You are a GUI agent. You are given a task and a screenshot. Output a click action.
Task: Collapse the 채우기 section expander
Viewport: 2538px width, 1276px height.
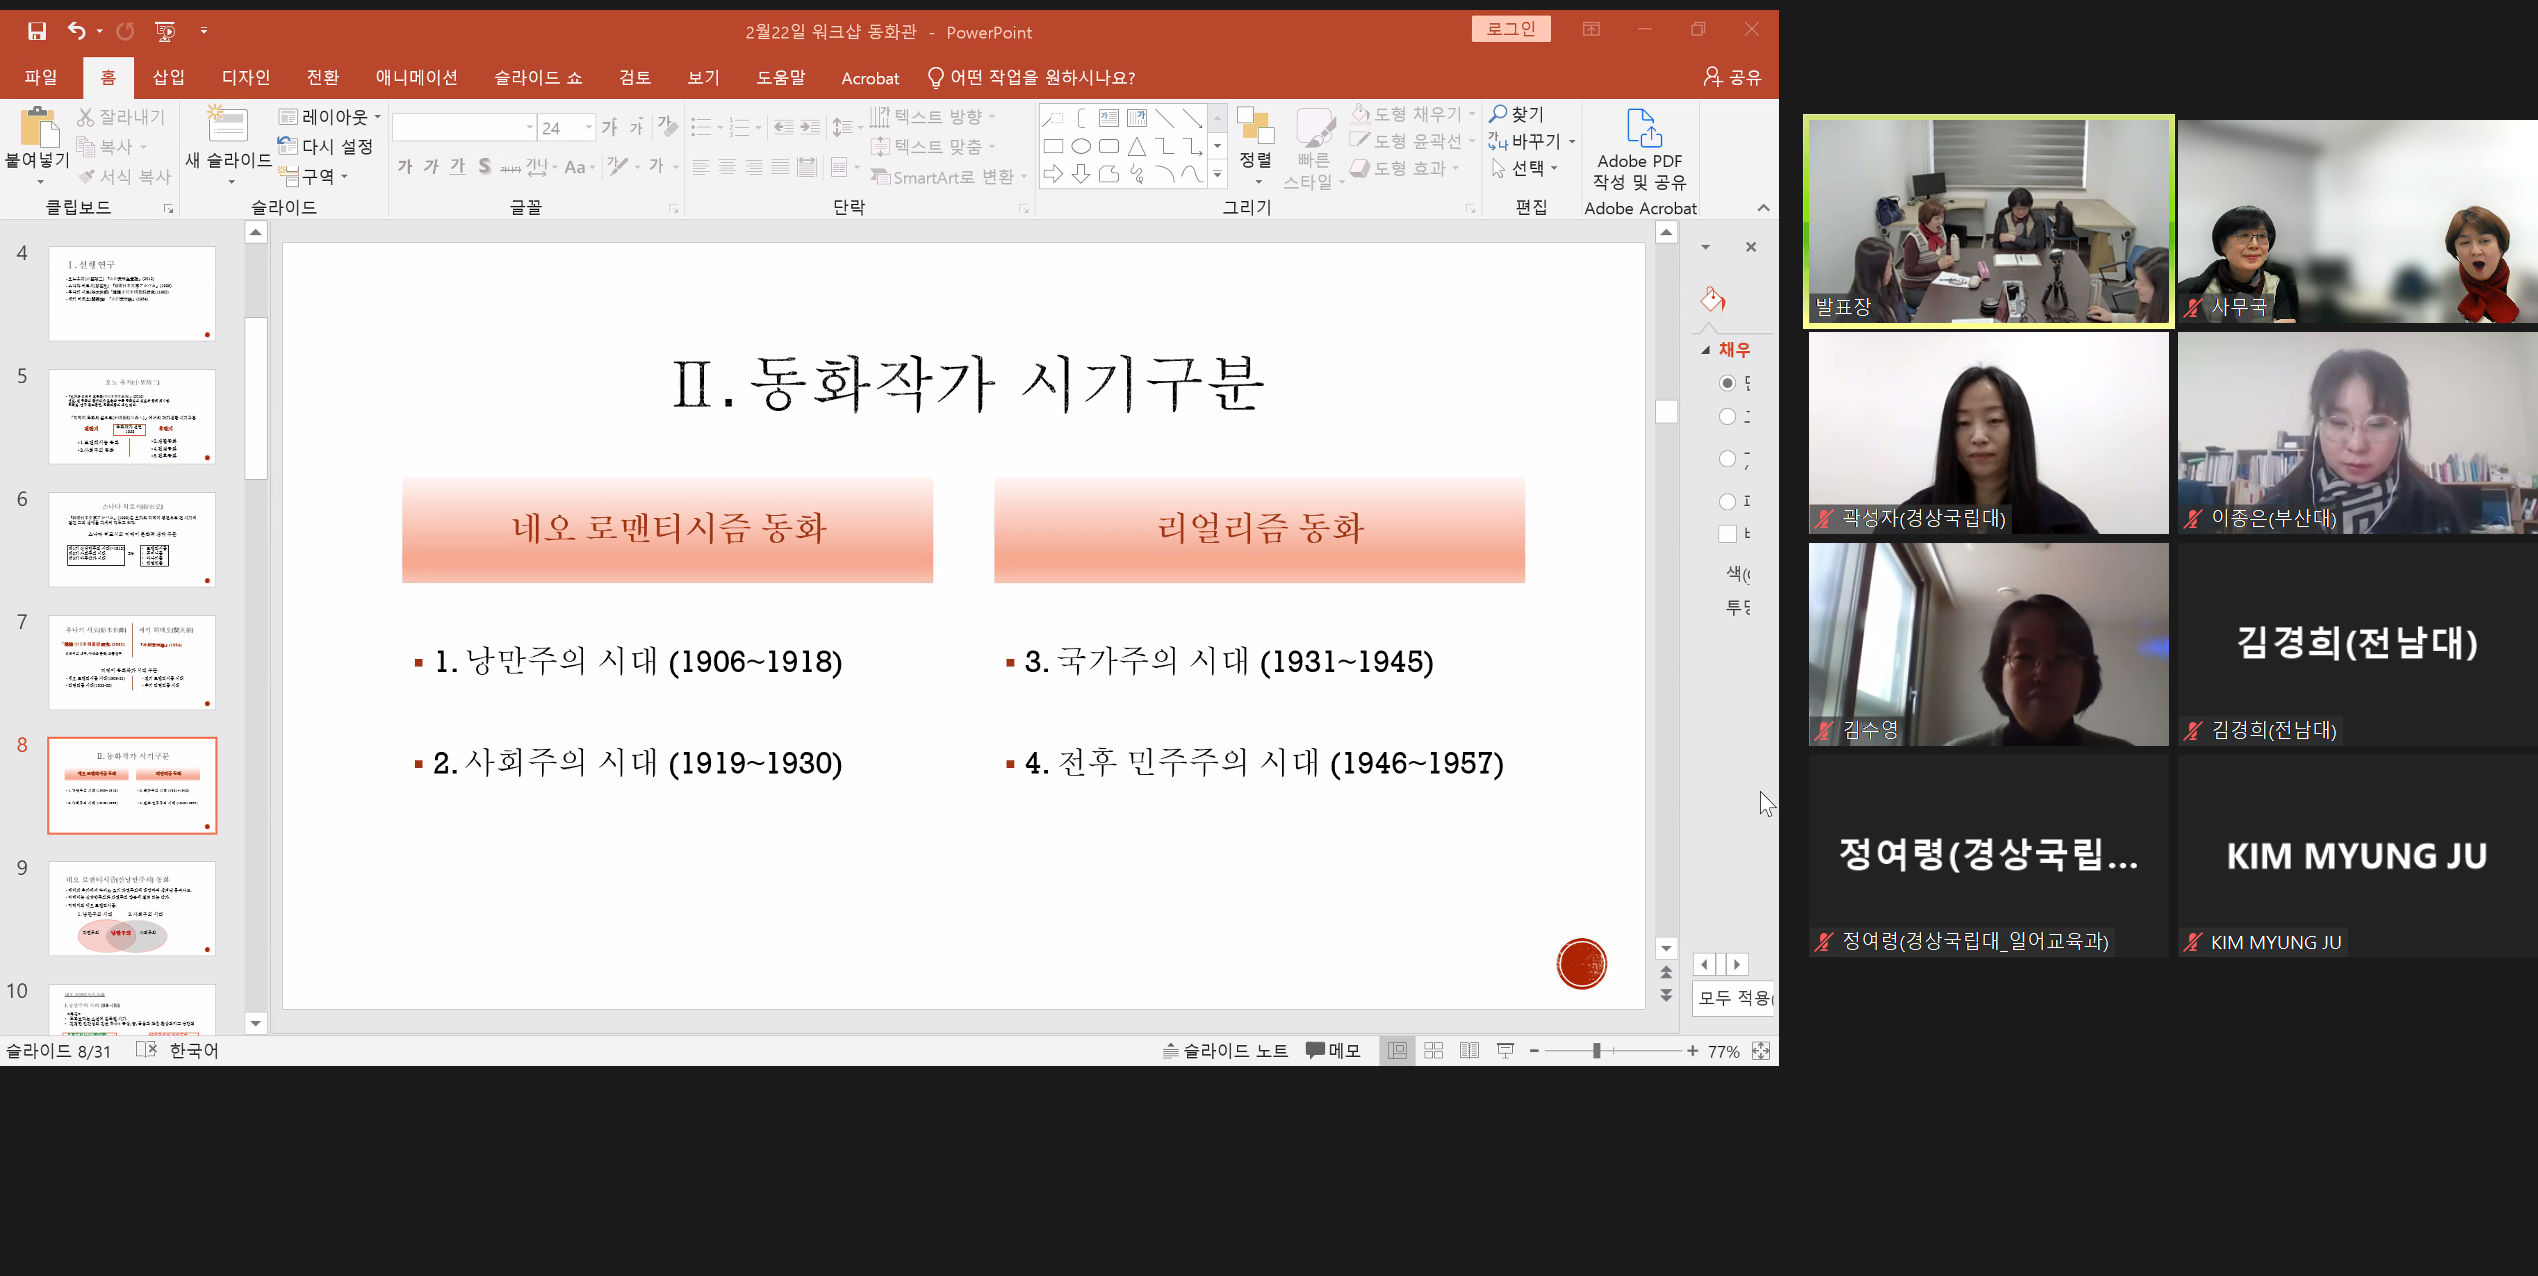tap(1706, 350)
